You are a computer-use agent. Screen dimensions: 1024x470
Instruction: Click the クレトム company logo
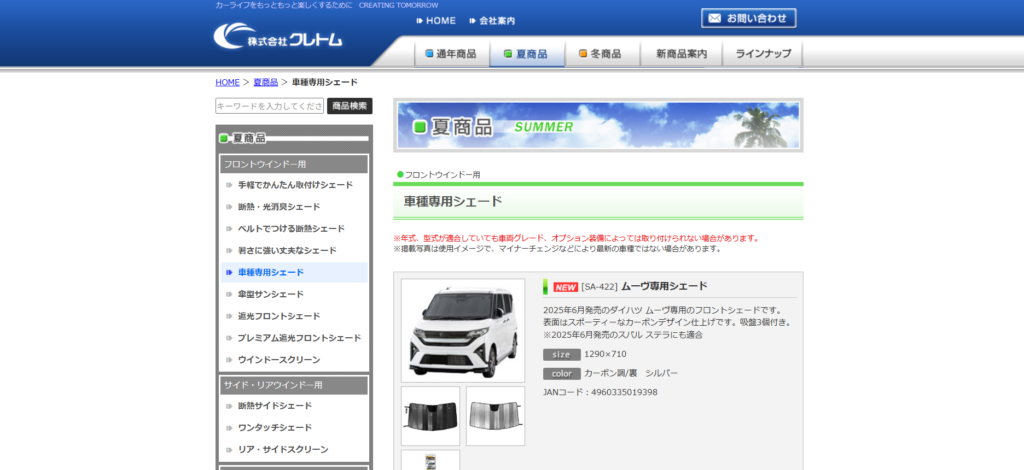pyautogui.click(x=278, y=37)
